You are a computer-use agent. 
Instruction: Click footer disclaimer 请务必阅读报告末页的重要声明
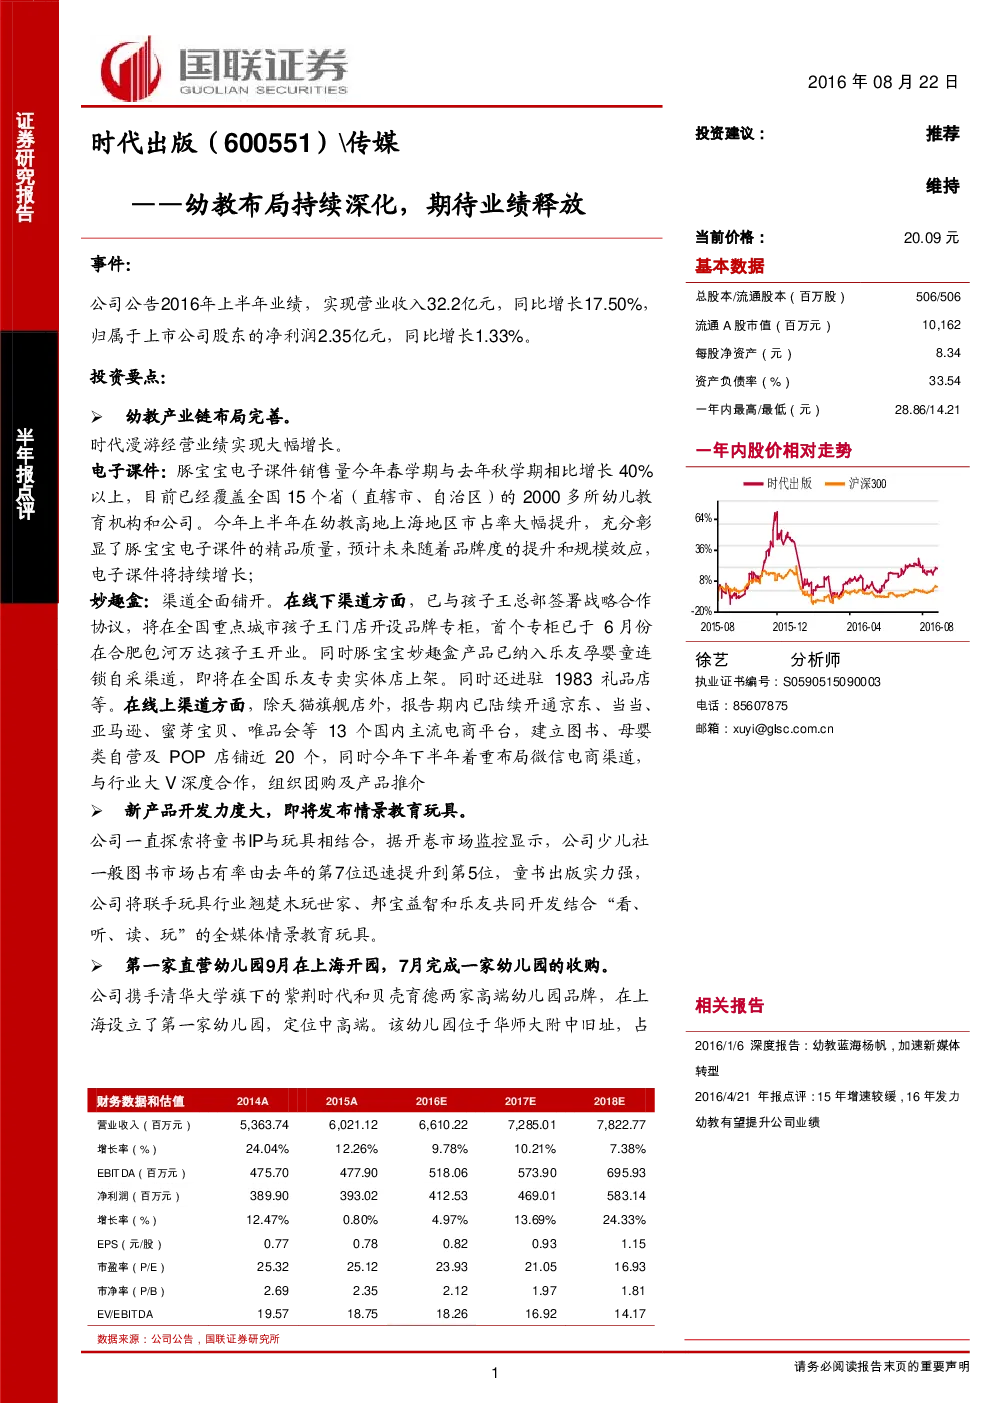pyautogui.click(x=881, y=1366)
